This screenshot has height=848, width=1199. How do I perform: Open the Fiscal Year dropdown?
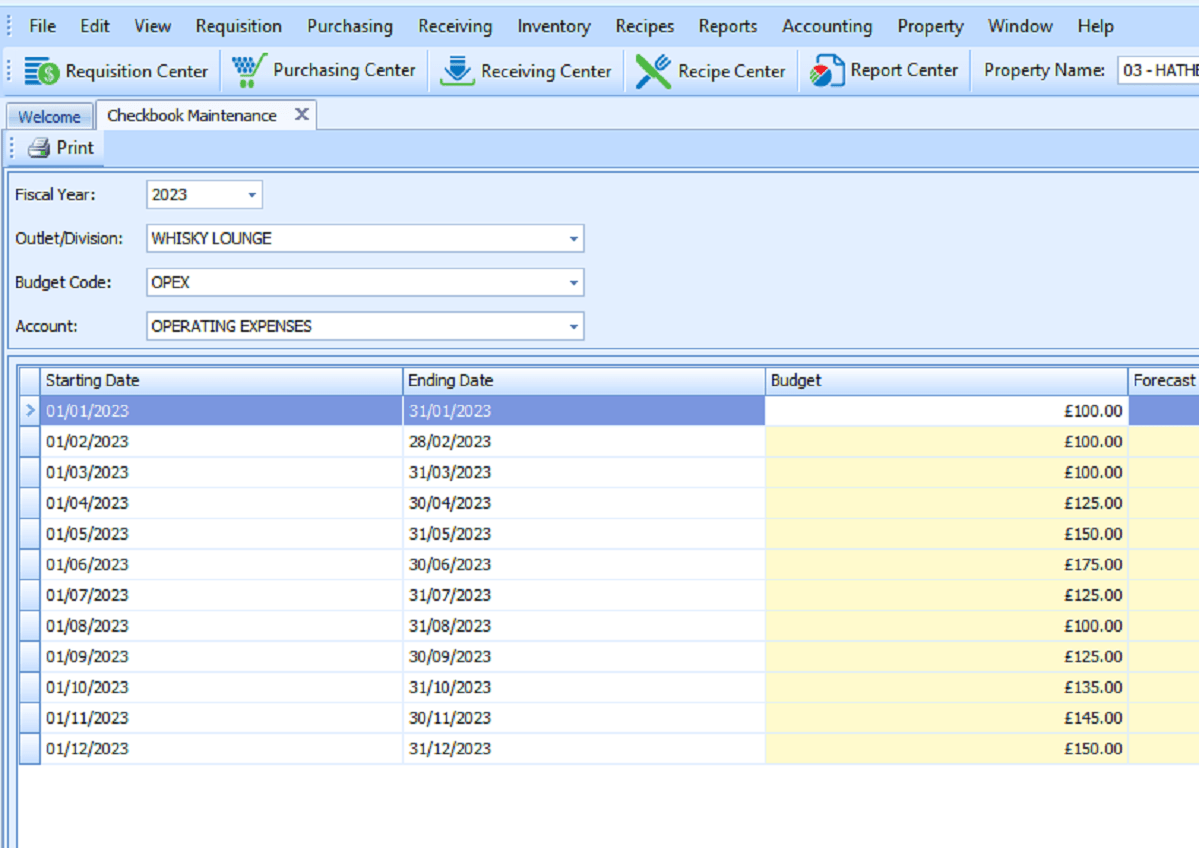[252, 194]
